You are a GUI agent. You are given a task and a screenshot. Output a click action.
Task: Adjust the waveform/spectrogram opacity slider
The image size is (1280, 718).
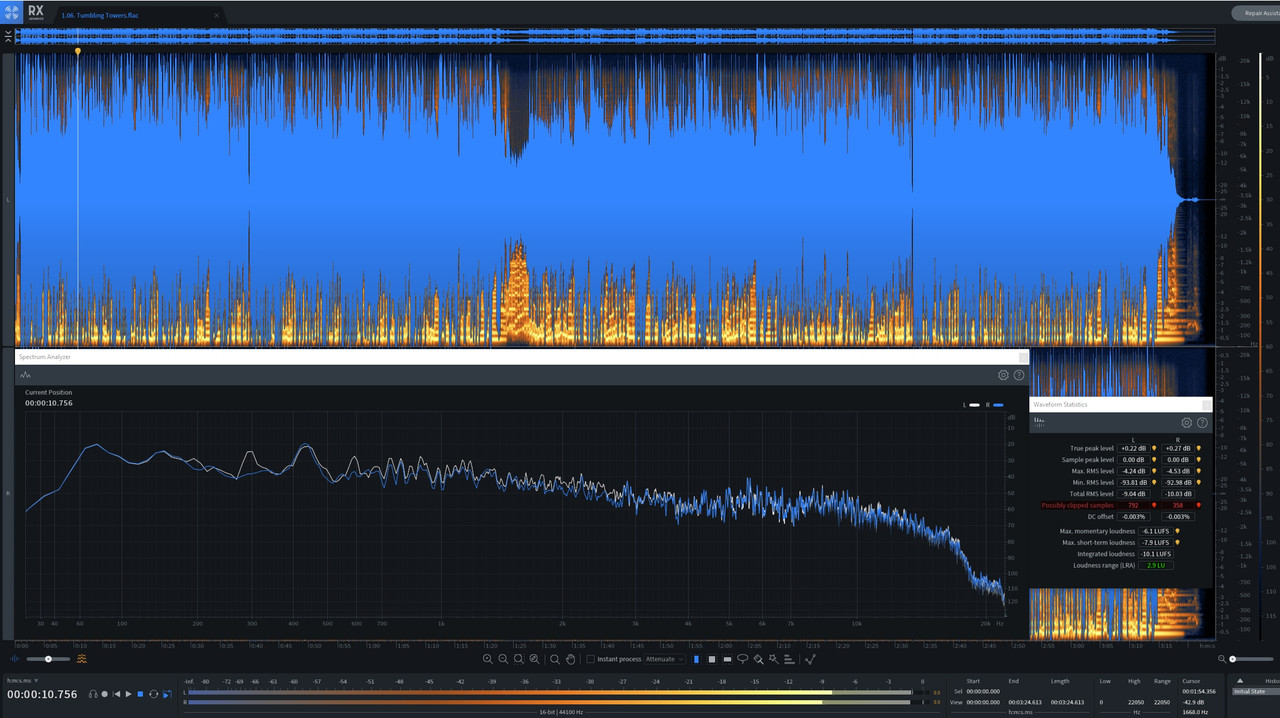48,659
